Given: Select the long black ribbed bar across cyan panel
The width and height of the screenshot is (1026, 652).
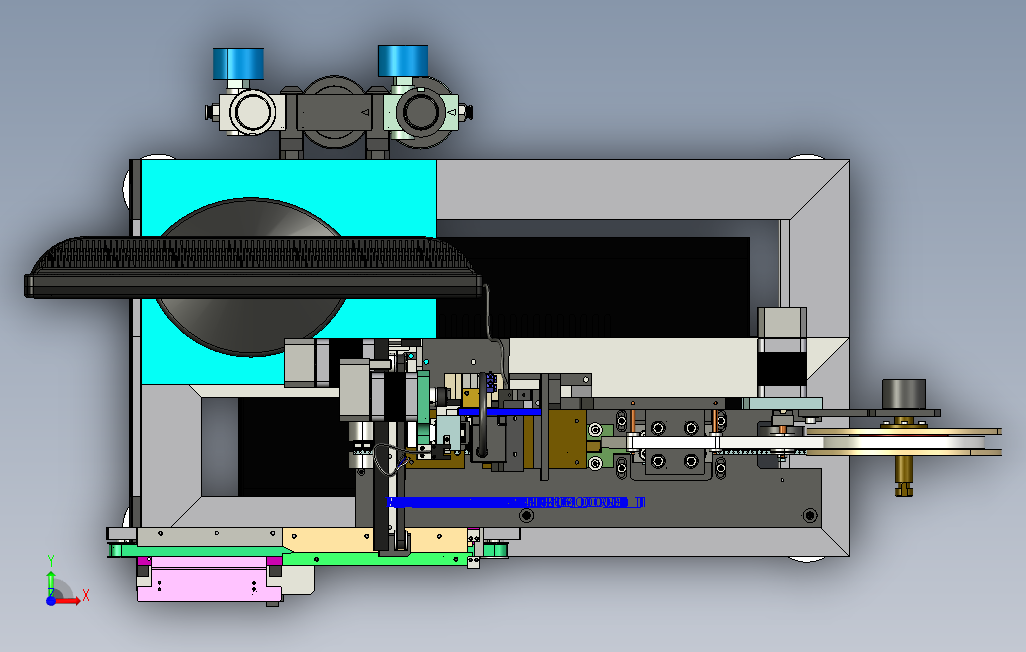Looking at the screenshot, I should pos(254,268).
